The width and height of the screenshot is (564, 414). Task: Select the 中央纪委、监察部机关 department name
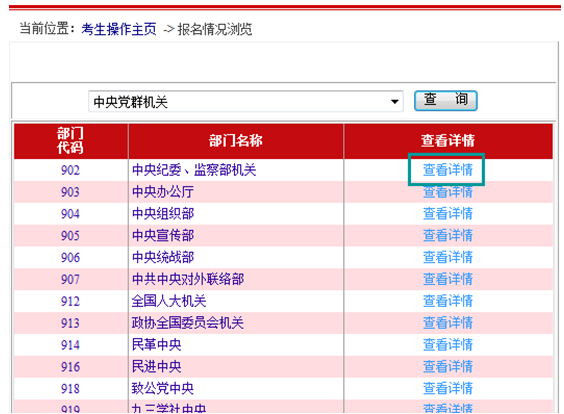(194, 170)
